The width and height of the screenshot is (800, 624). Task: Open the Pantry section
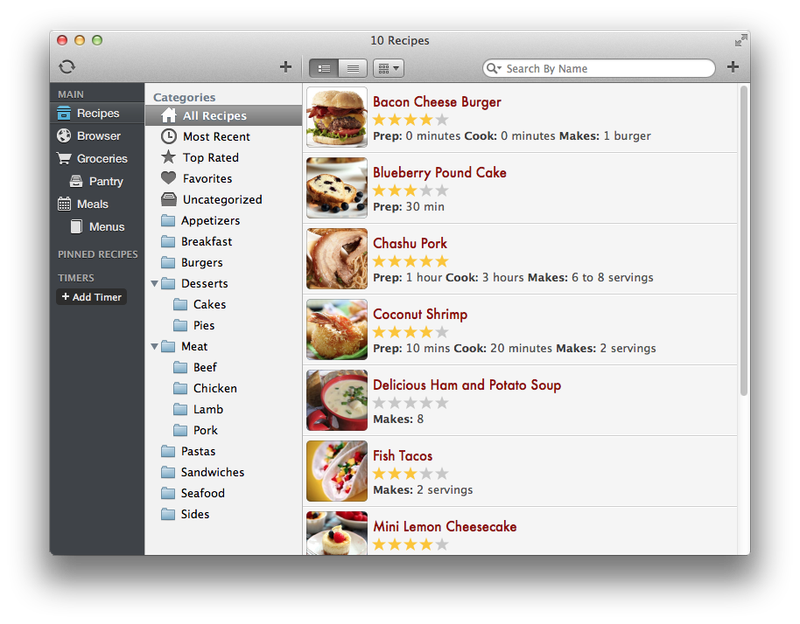[x=105, y=182]
